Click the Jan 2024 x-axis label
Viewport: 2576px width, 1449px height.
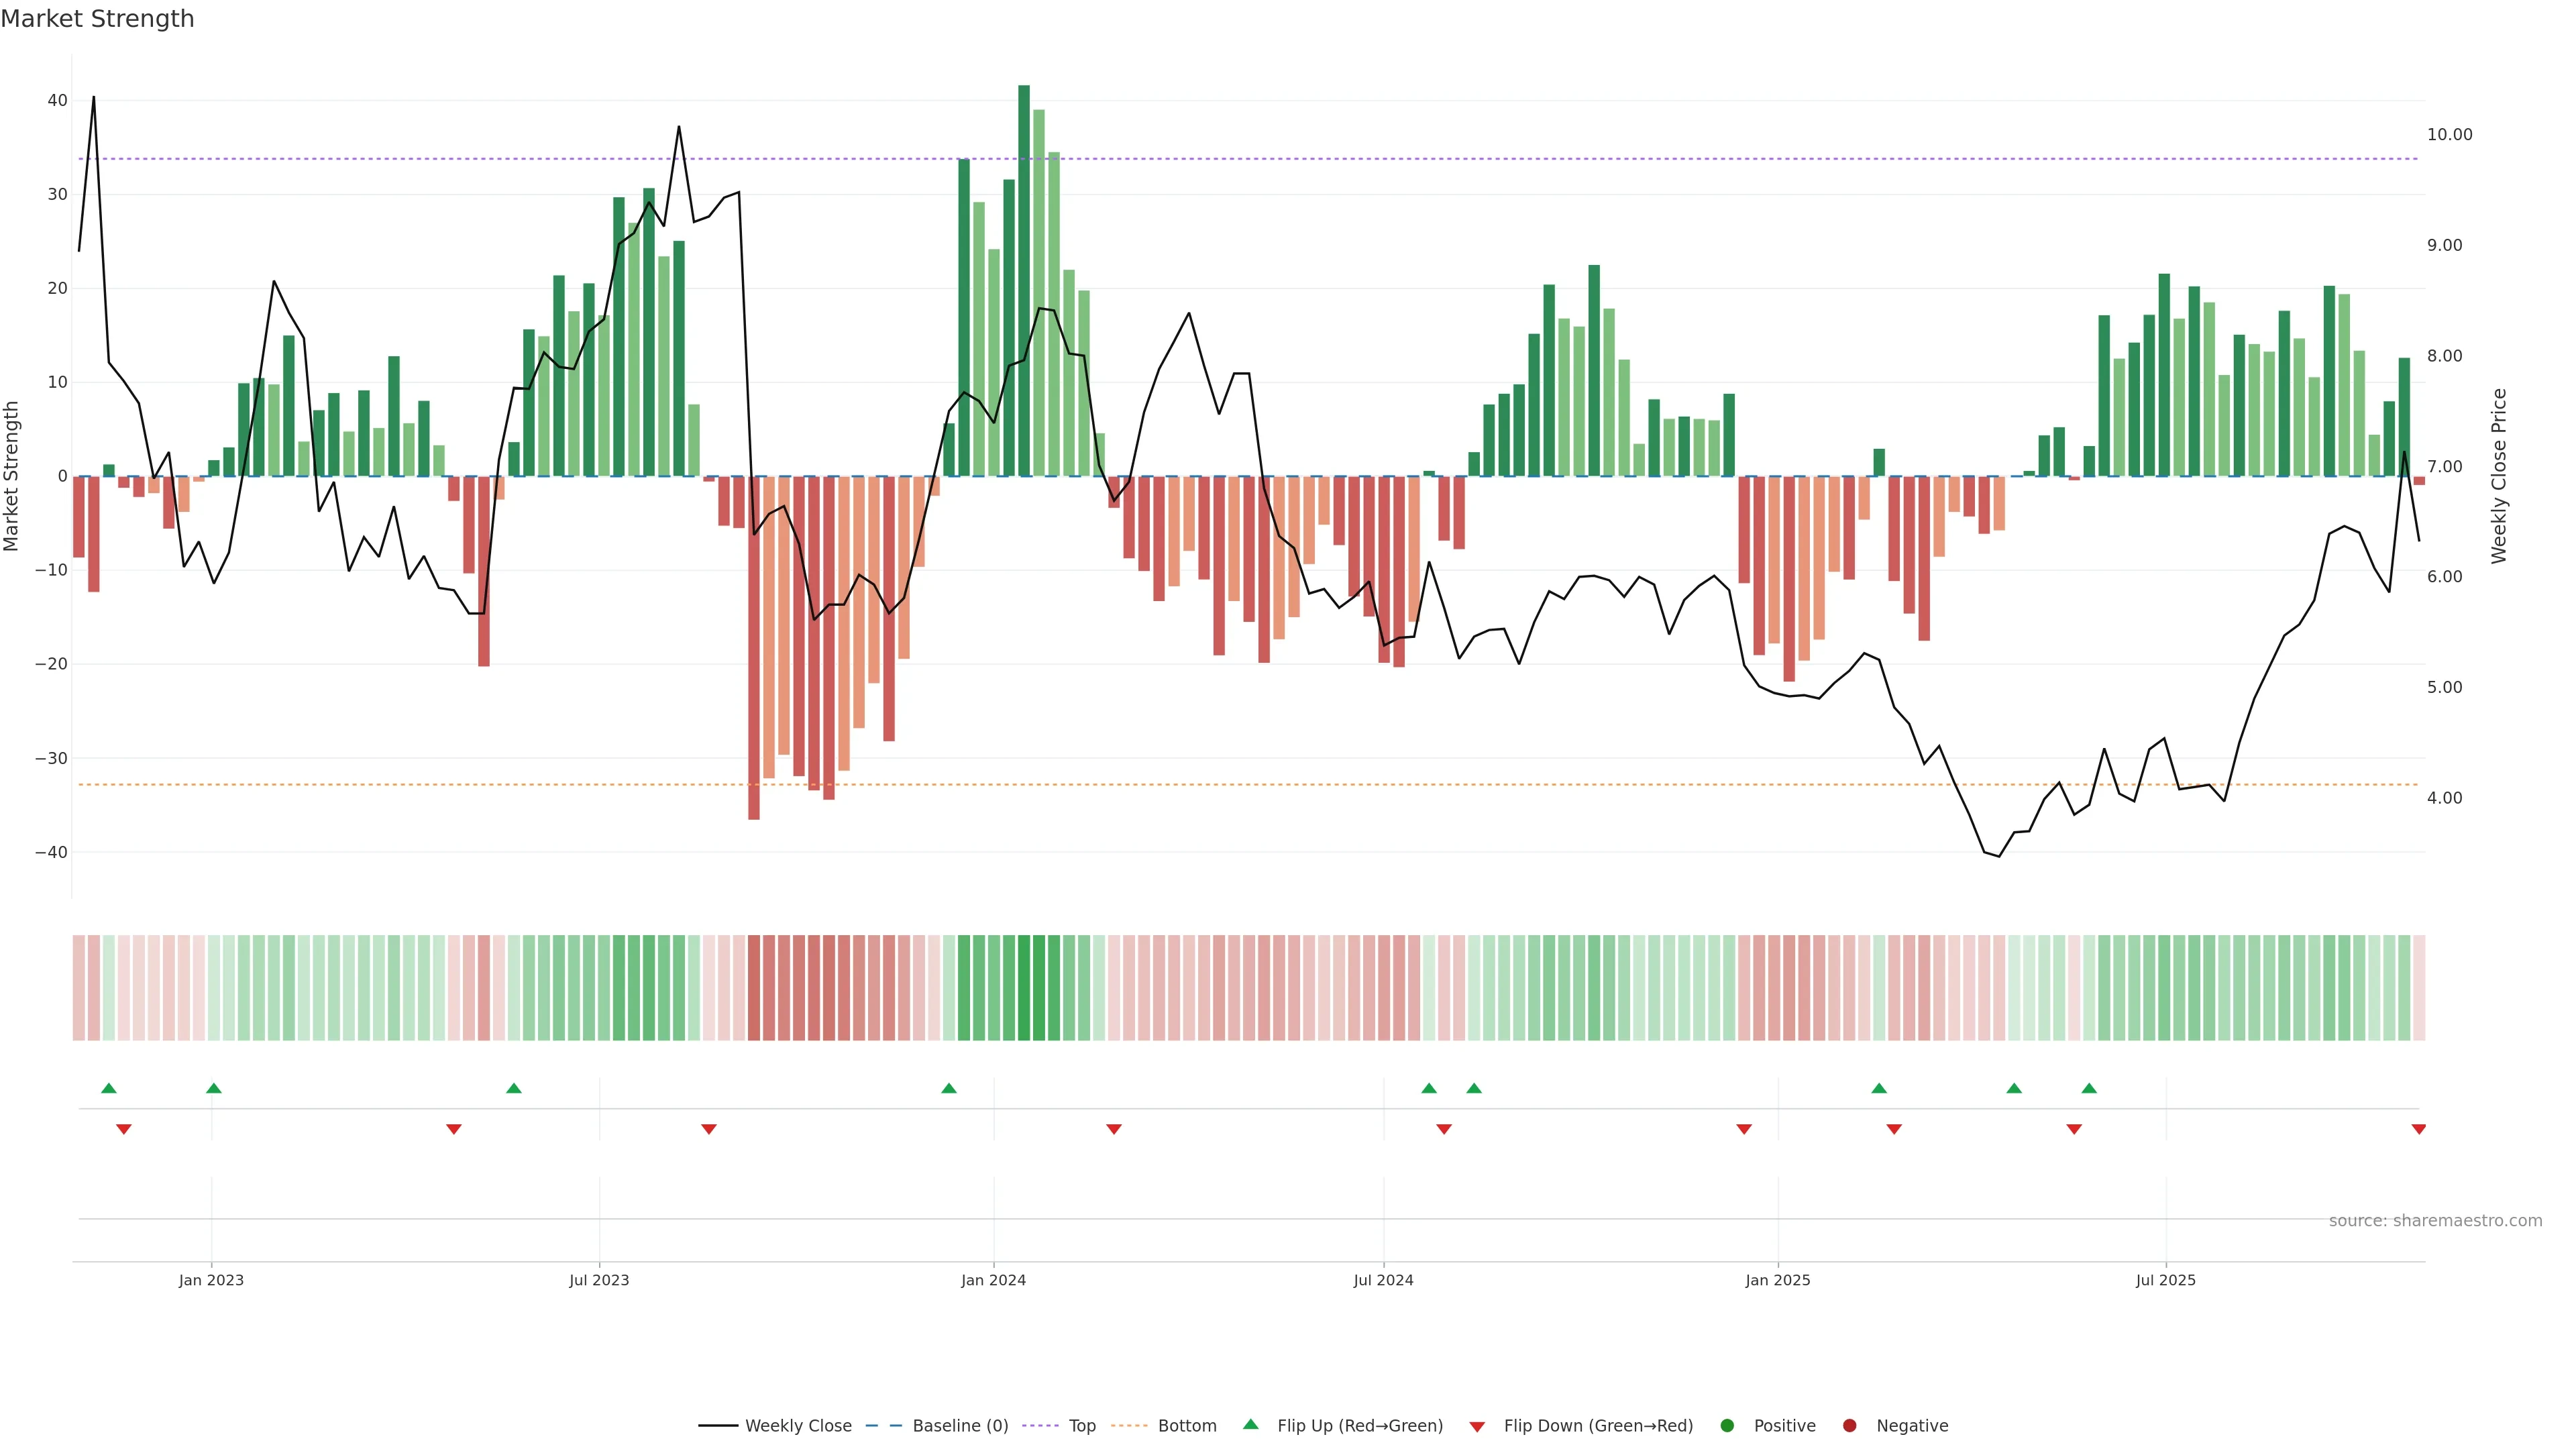tap(993, 1280)
